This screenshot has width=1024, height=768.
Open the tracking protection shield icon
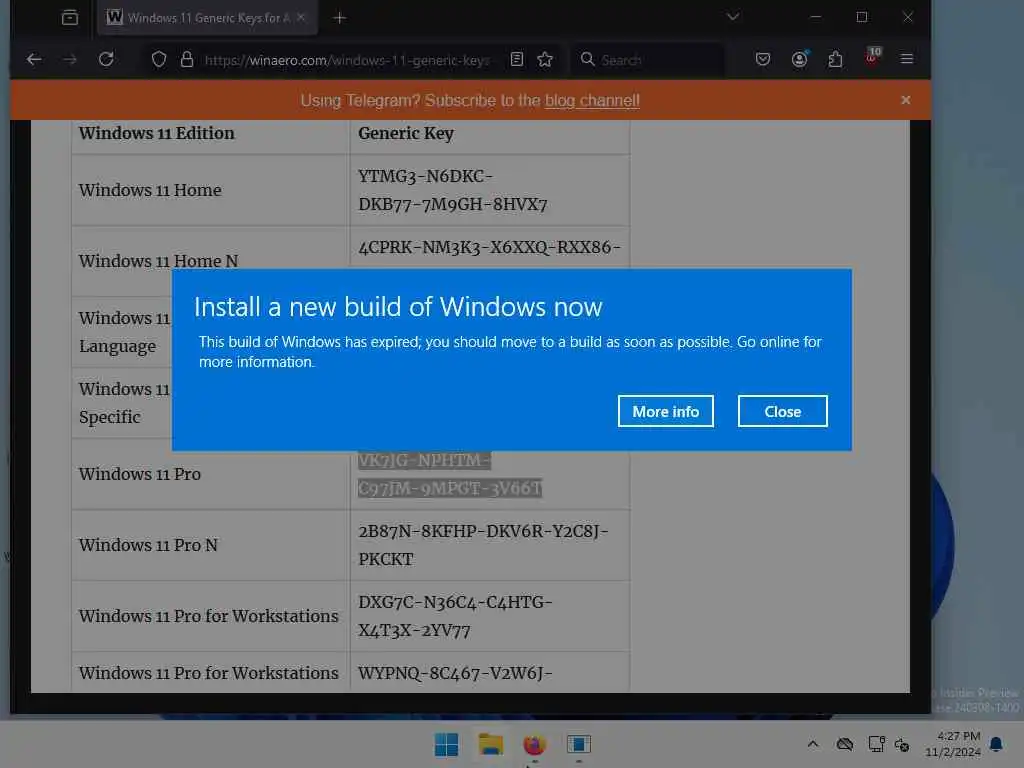159,59
